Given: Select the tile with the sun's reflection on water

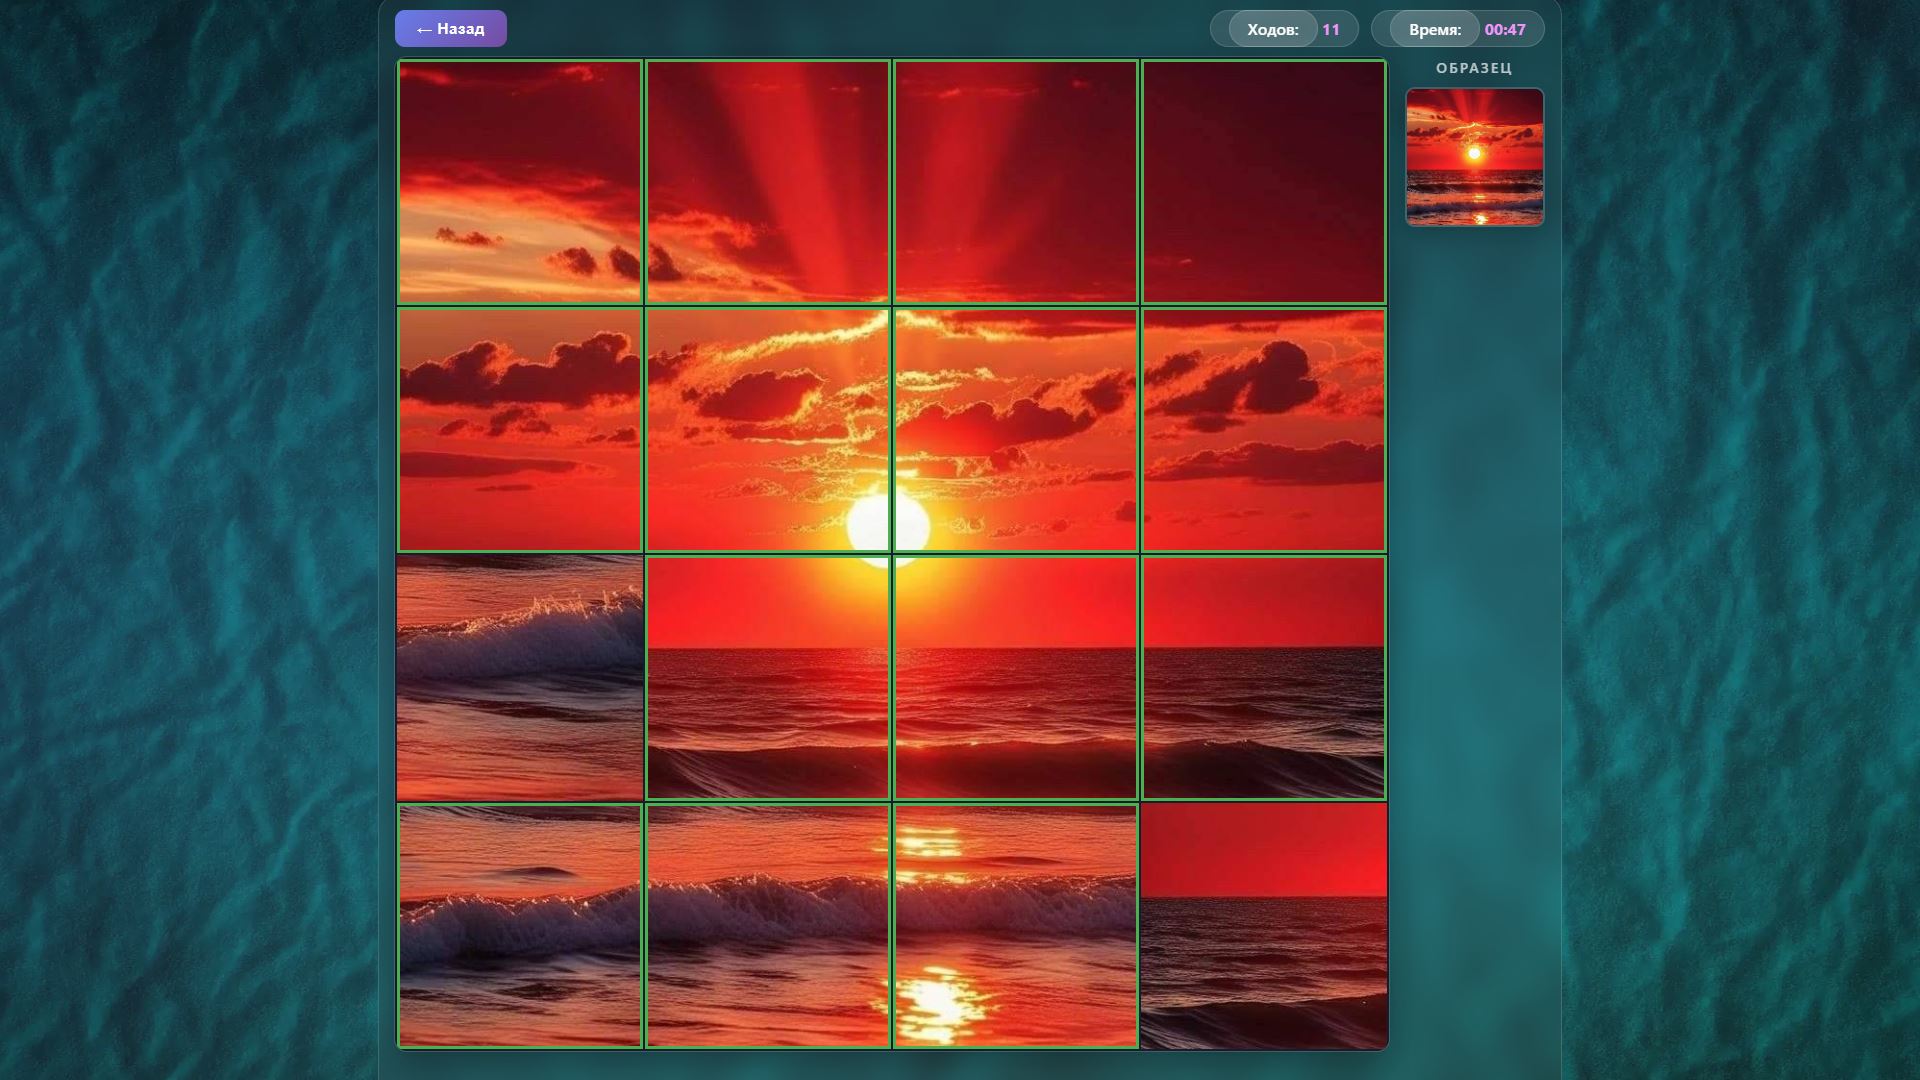Looking at the screenshot, I should click(1016, 926).
